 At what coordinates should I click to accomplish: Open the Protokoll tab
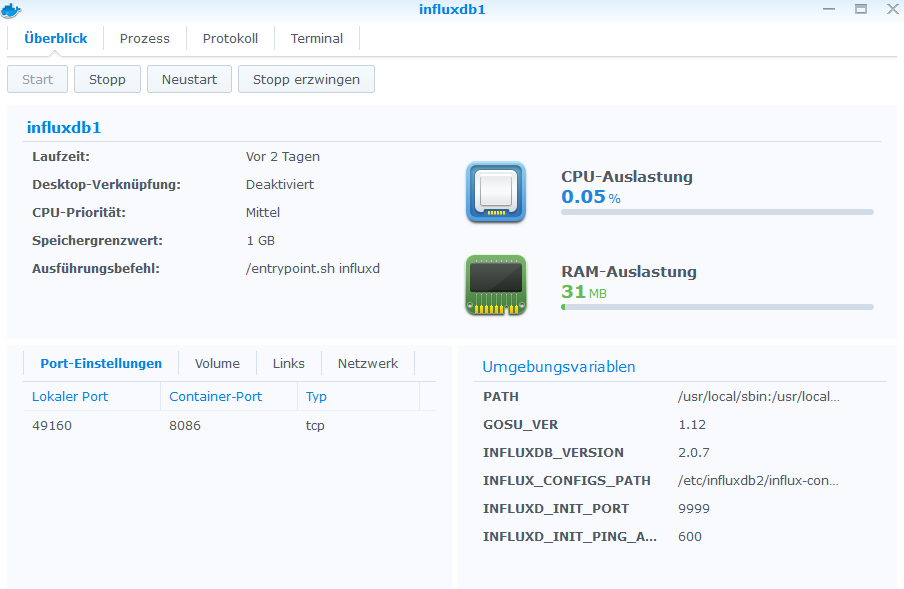point(230,39)
